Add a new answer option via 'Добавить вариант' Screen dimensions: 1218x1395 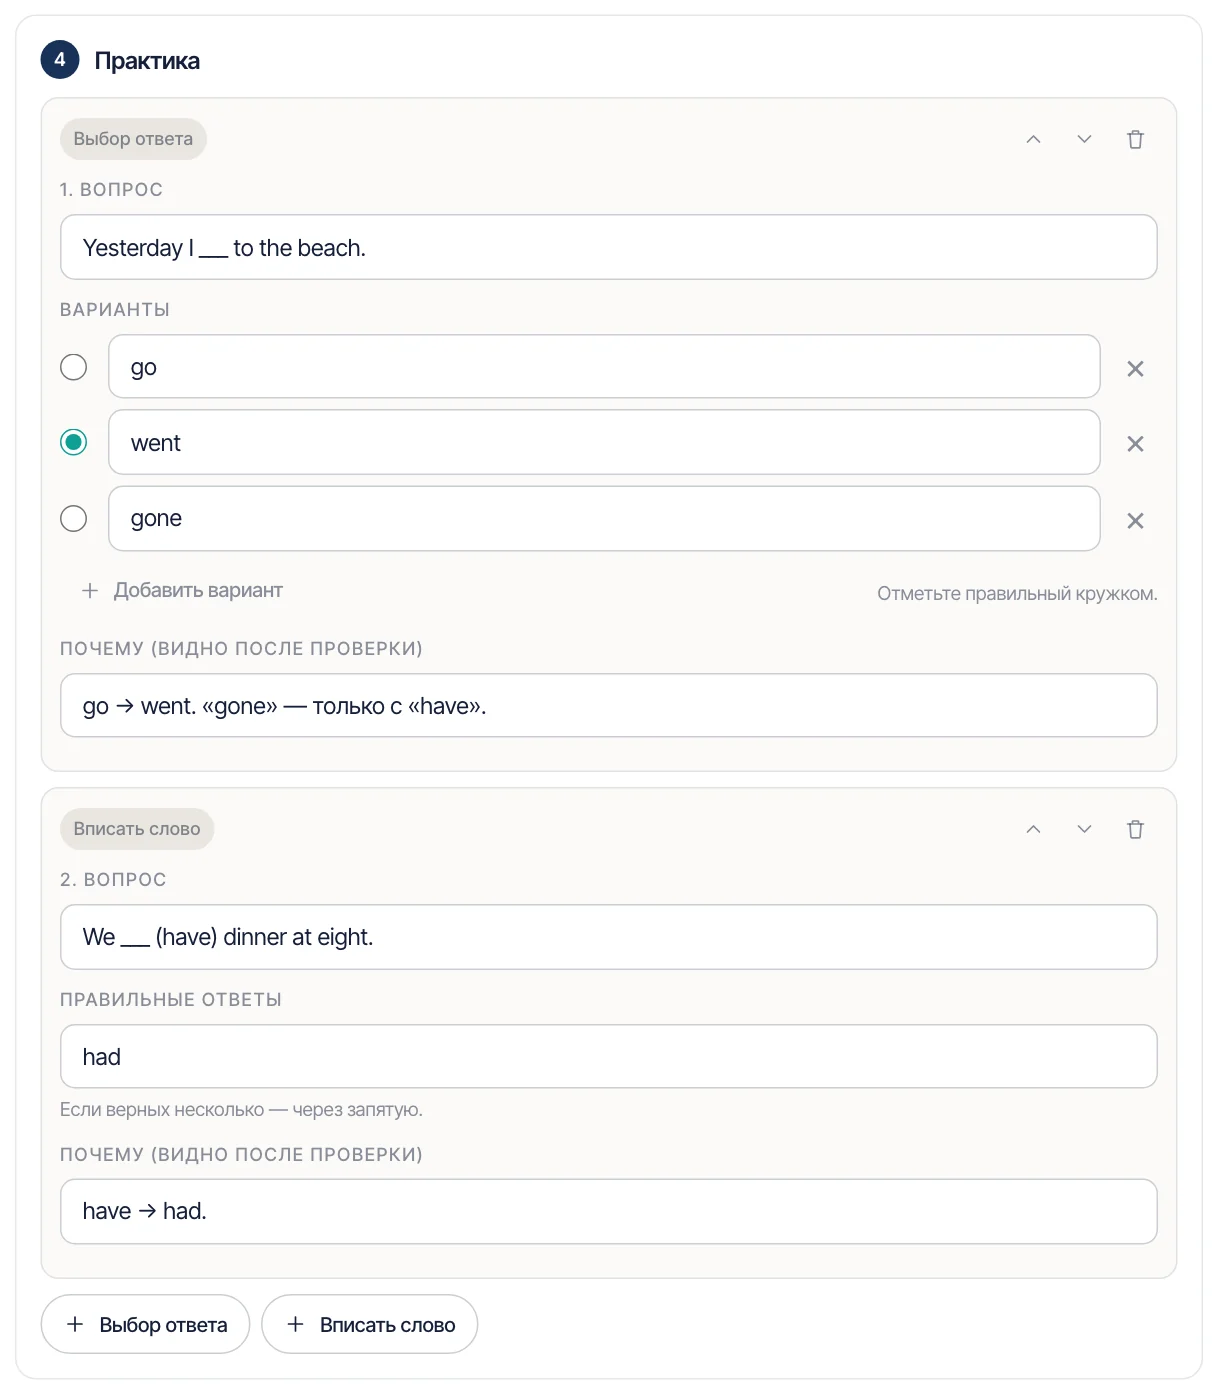182,590
